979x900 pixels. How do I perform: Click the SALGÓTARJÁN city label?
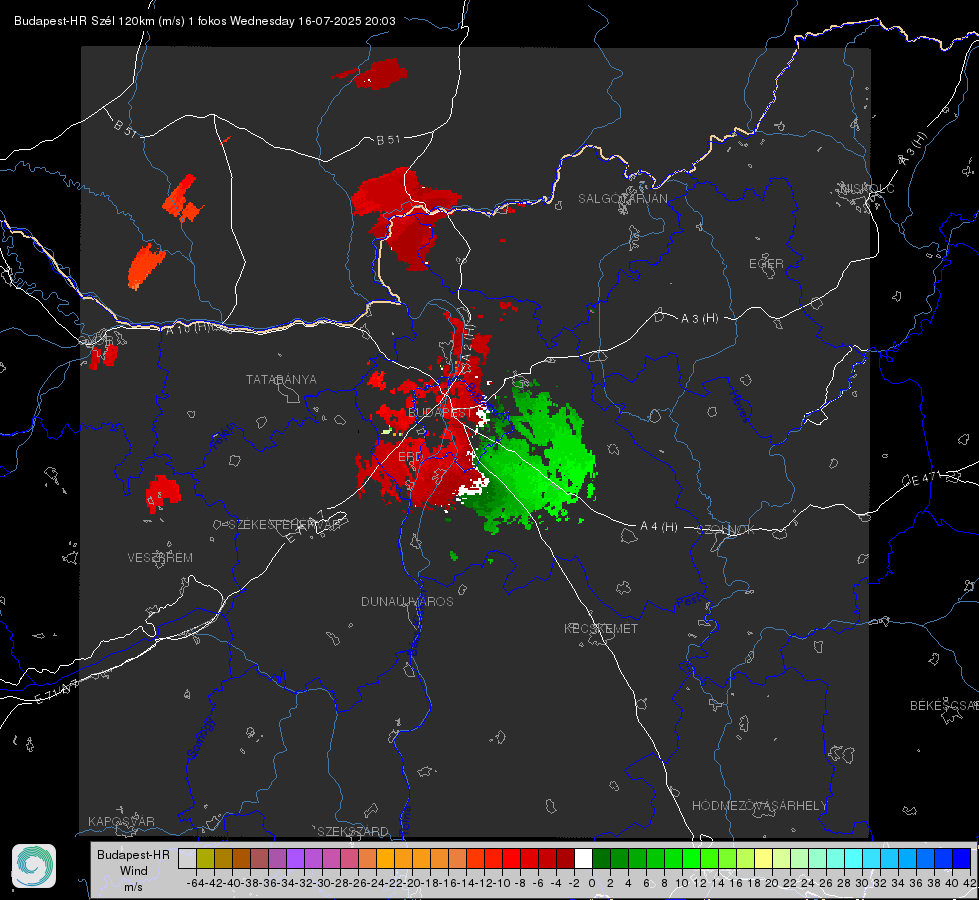click(x=622, y=199)
